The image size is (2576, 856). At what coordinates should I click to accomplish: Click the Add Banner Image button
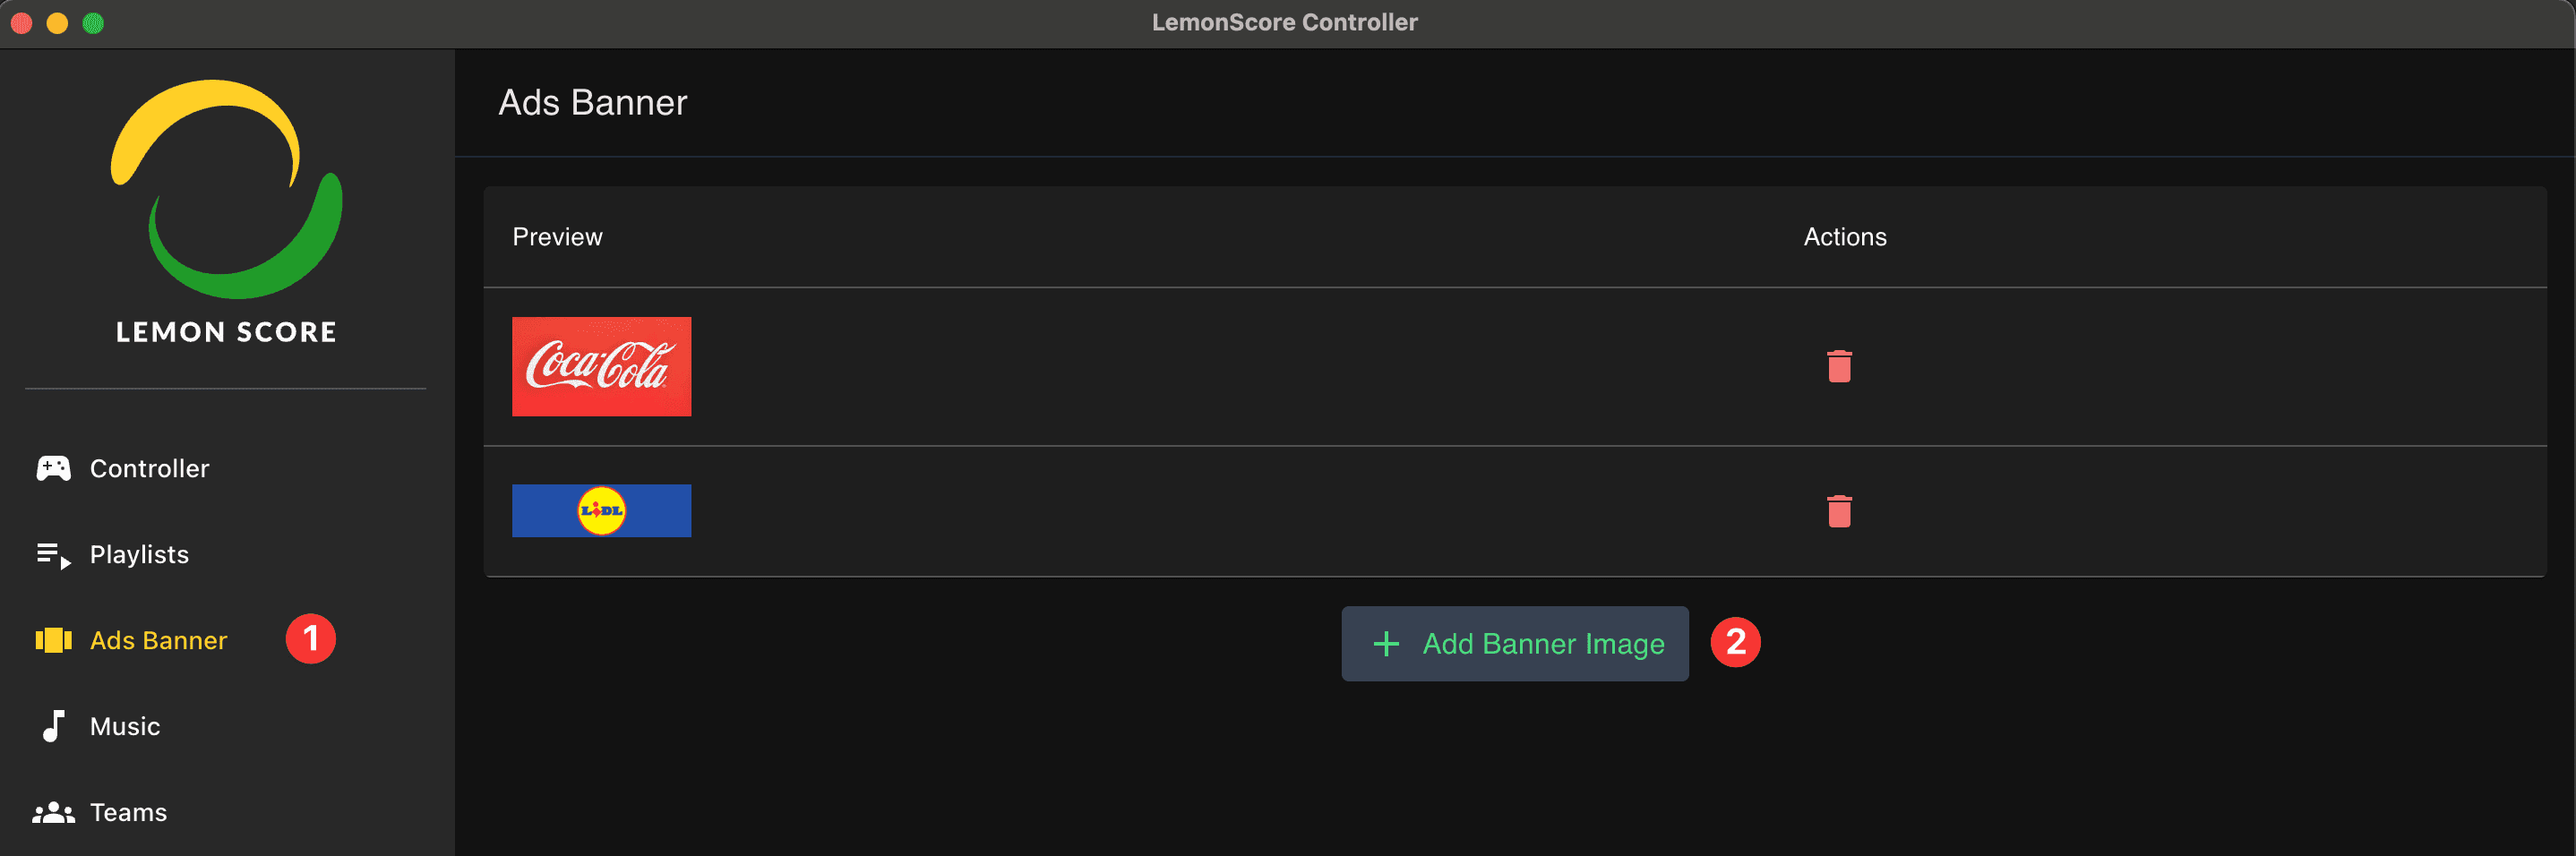point(1514,643)
